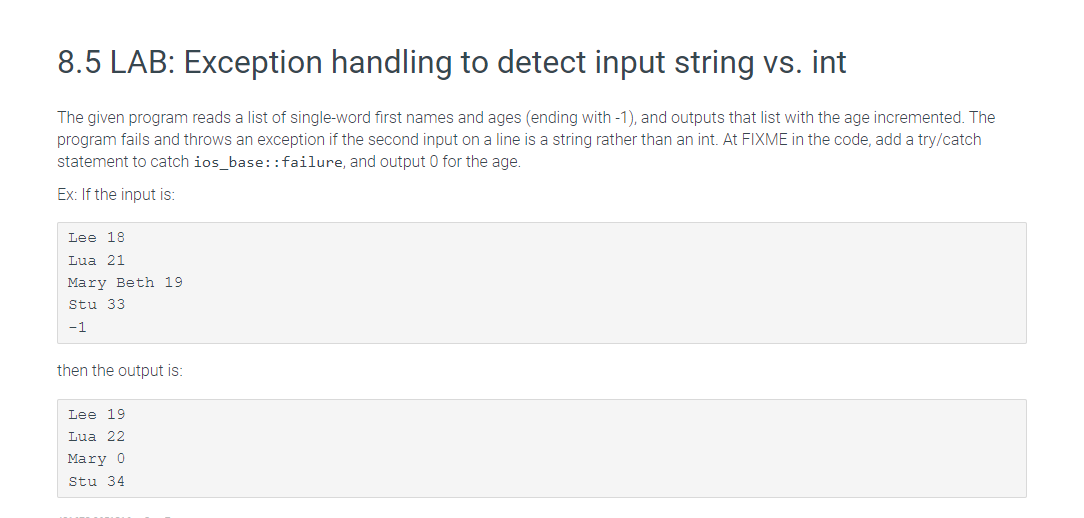Viewport: 1084px width, 518px height.
Task: Click the 'Lee 18' input line
Action: 96,238
